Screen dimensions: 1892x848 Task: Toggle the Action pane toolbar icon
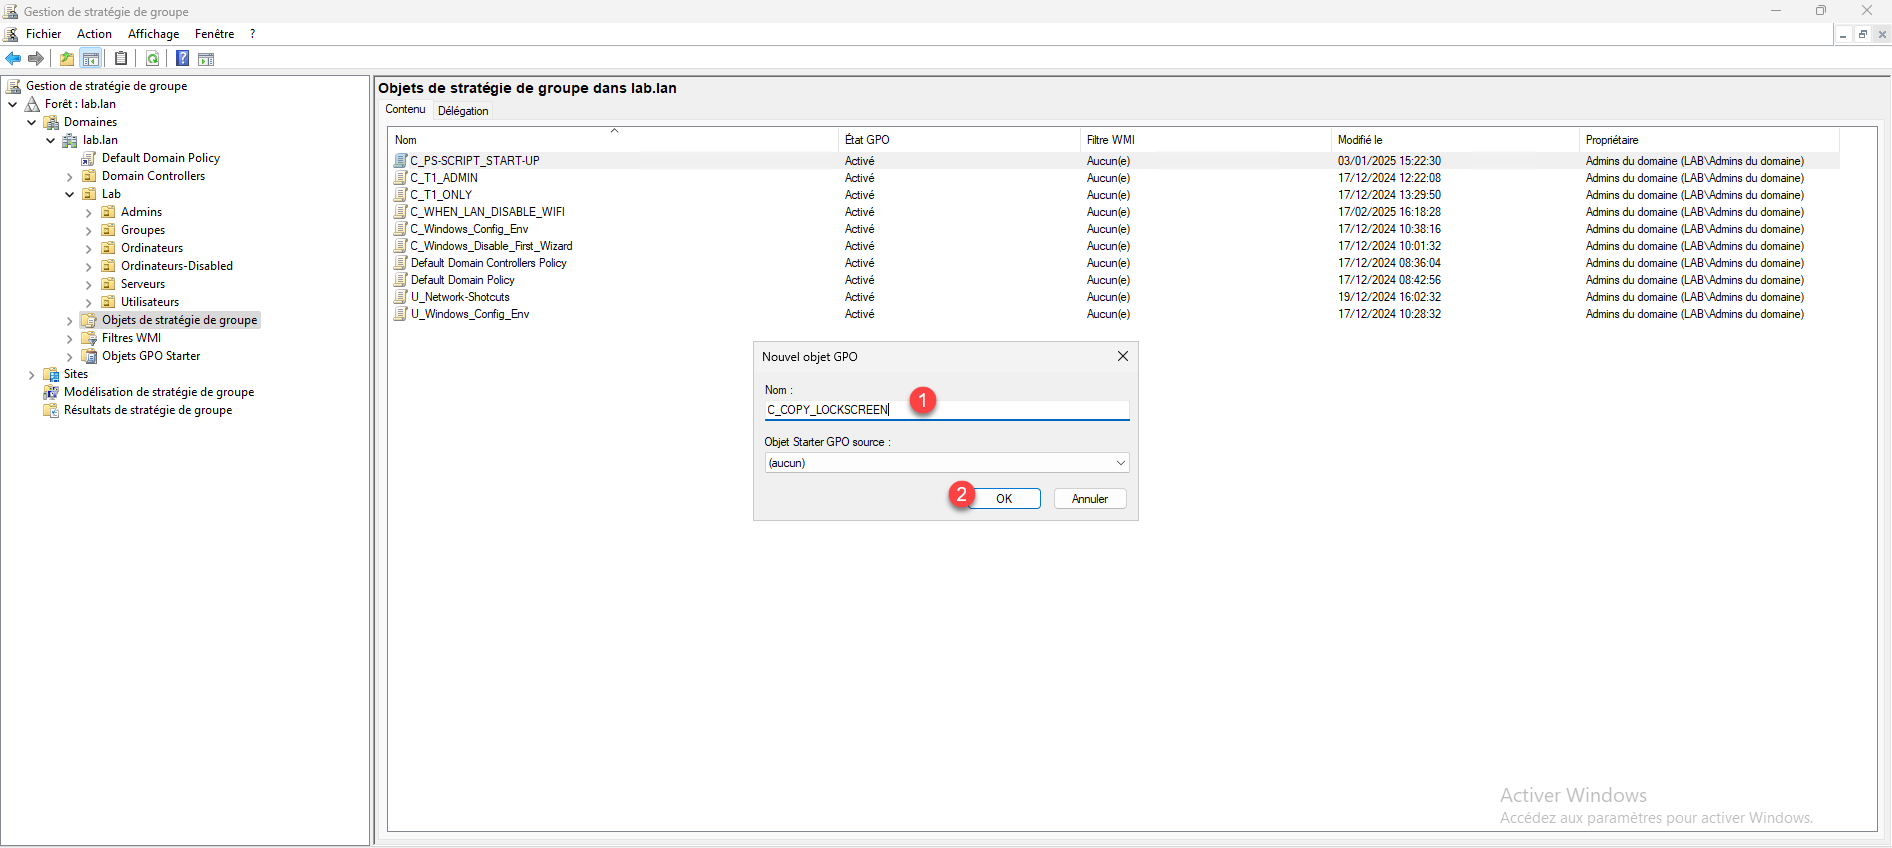[206, 59]
